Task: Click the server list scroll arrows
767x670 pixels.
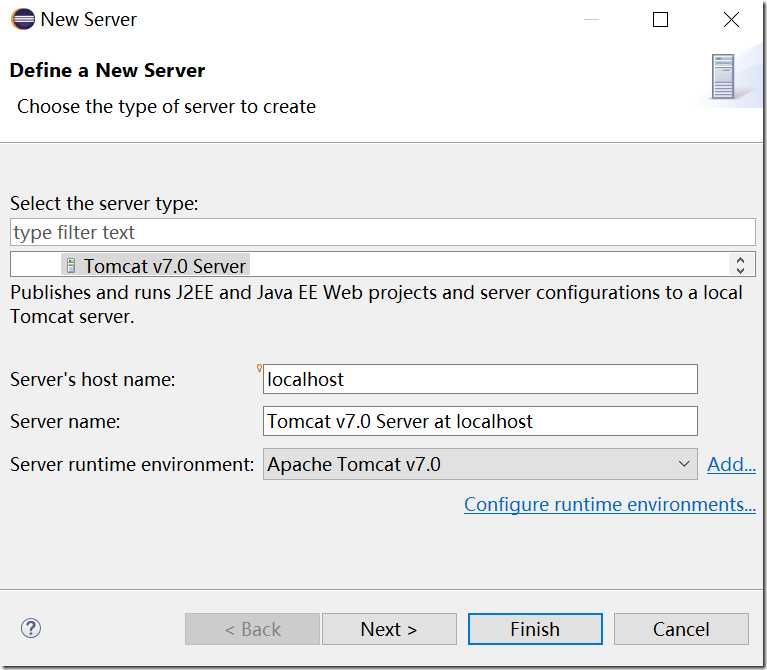Action: 740,265
